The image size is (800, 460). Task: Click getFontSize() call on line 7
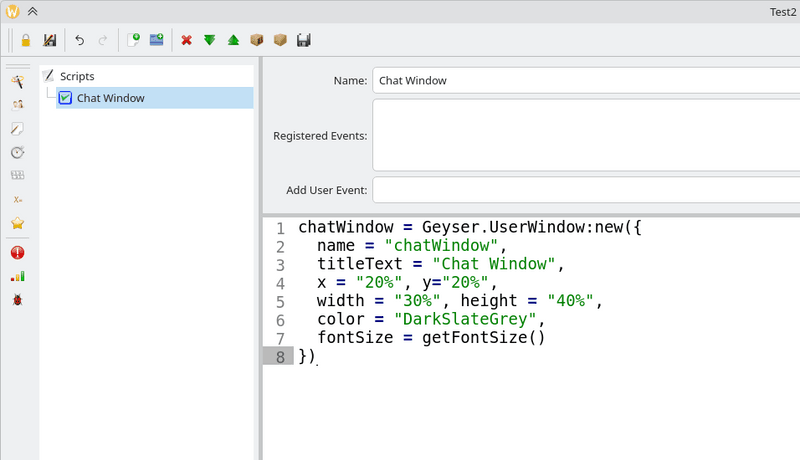click(484, 337)
